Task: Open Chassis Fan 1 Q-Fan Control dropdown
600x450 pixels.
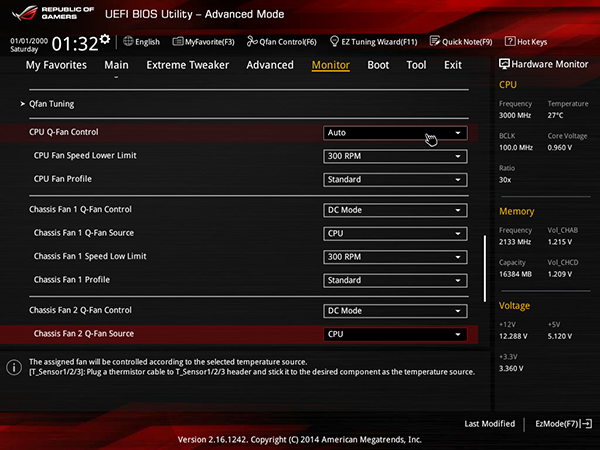Action: (x=395, y=210)
